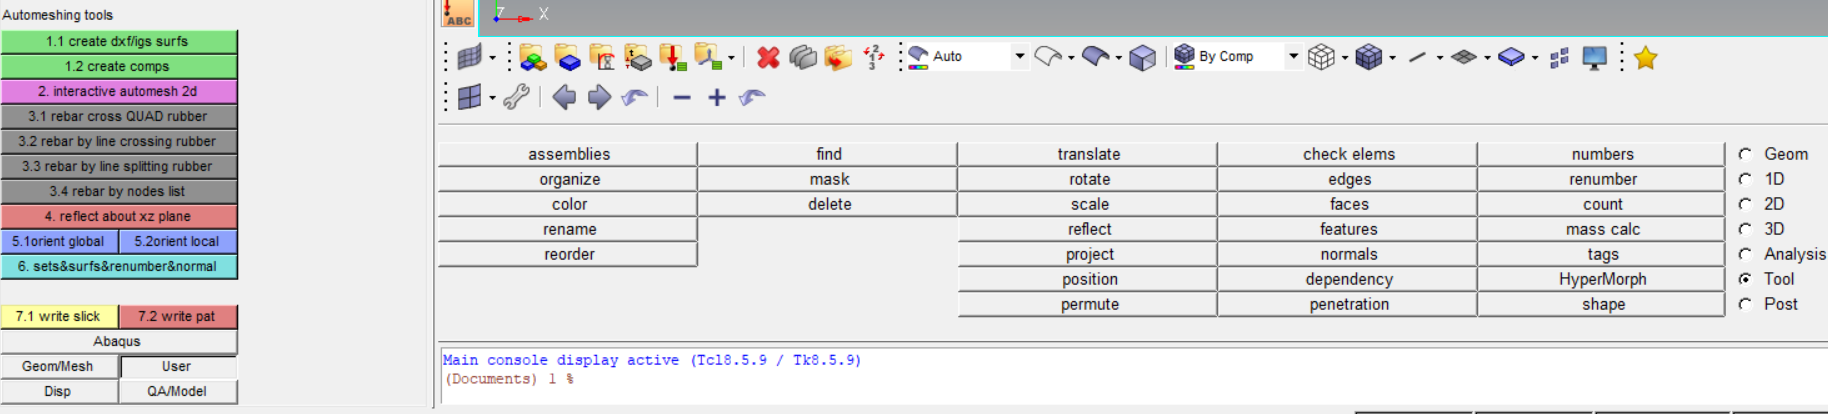Click the wireframe elements cube icon
1828x414 pixels.
(1321, 57)
